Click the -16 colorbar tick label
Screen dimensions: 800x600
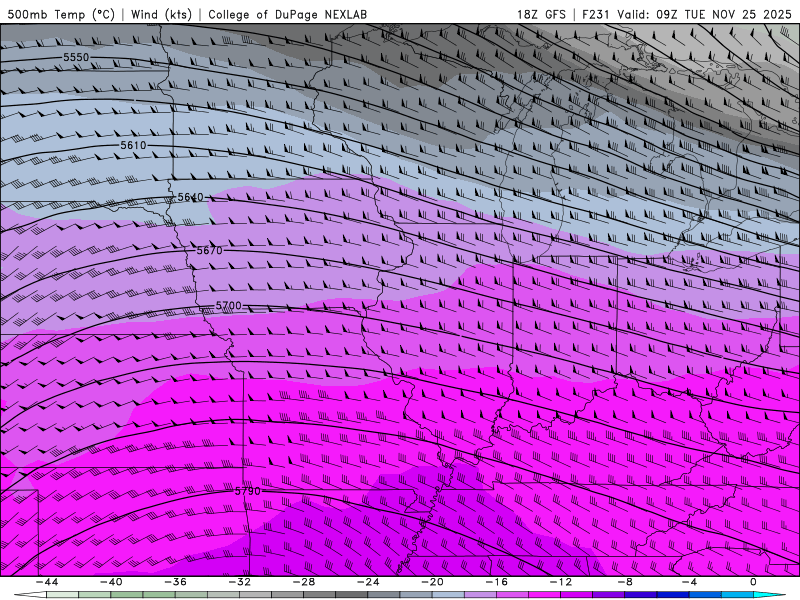pyautogui.click(x=497, y=582)
